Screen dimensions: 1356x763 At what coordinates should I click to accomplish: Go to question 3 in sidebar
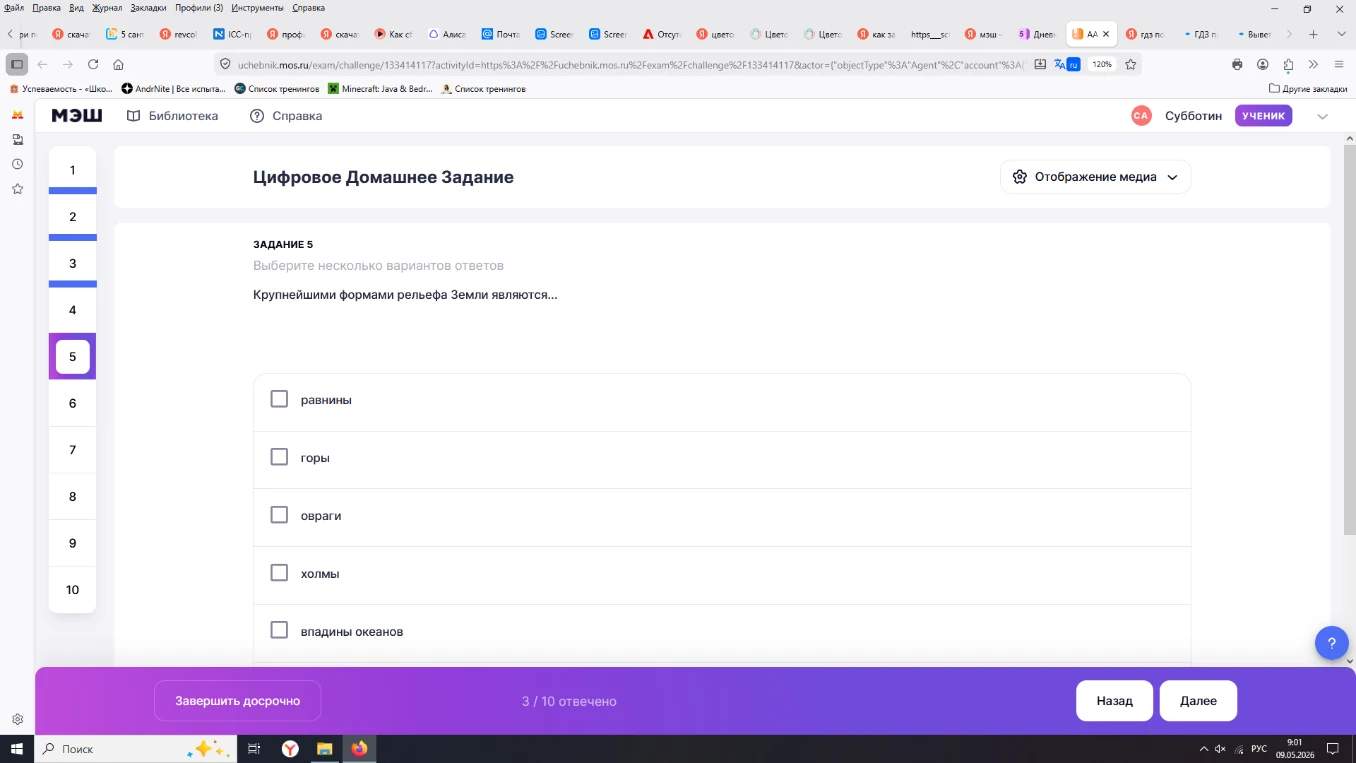pos(72,264)
